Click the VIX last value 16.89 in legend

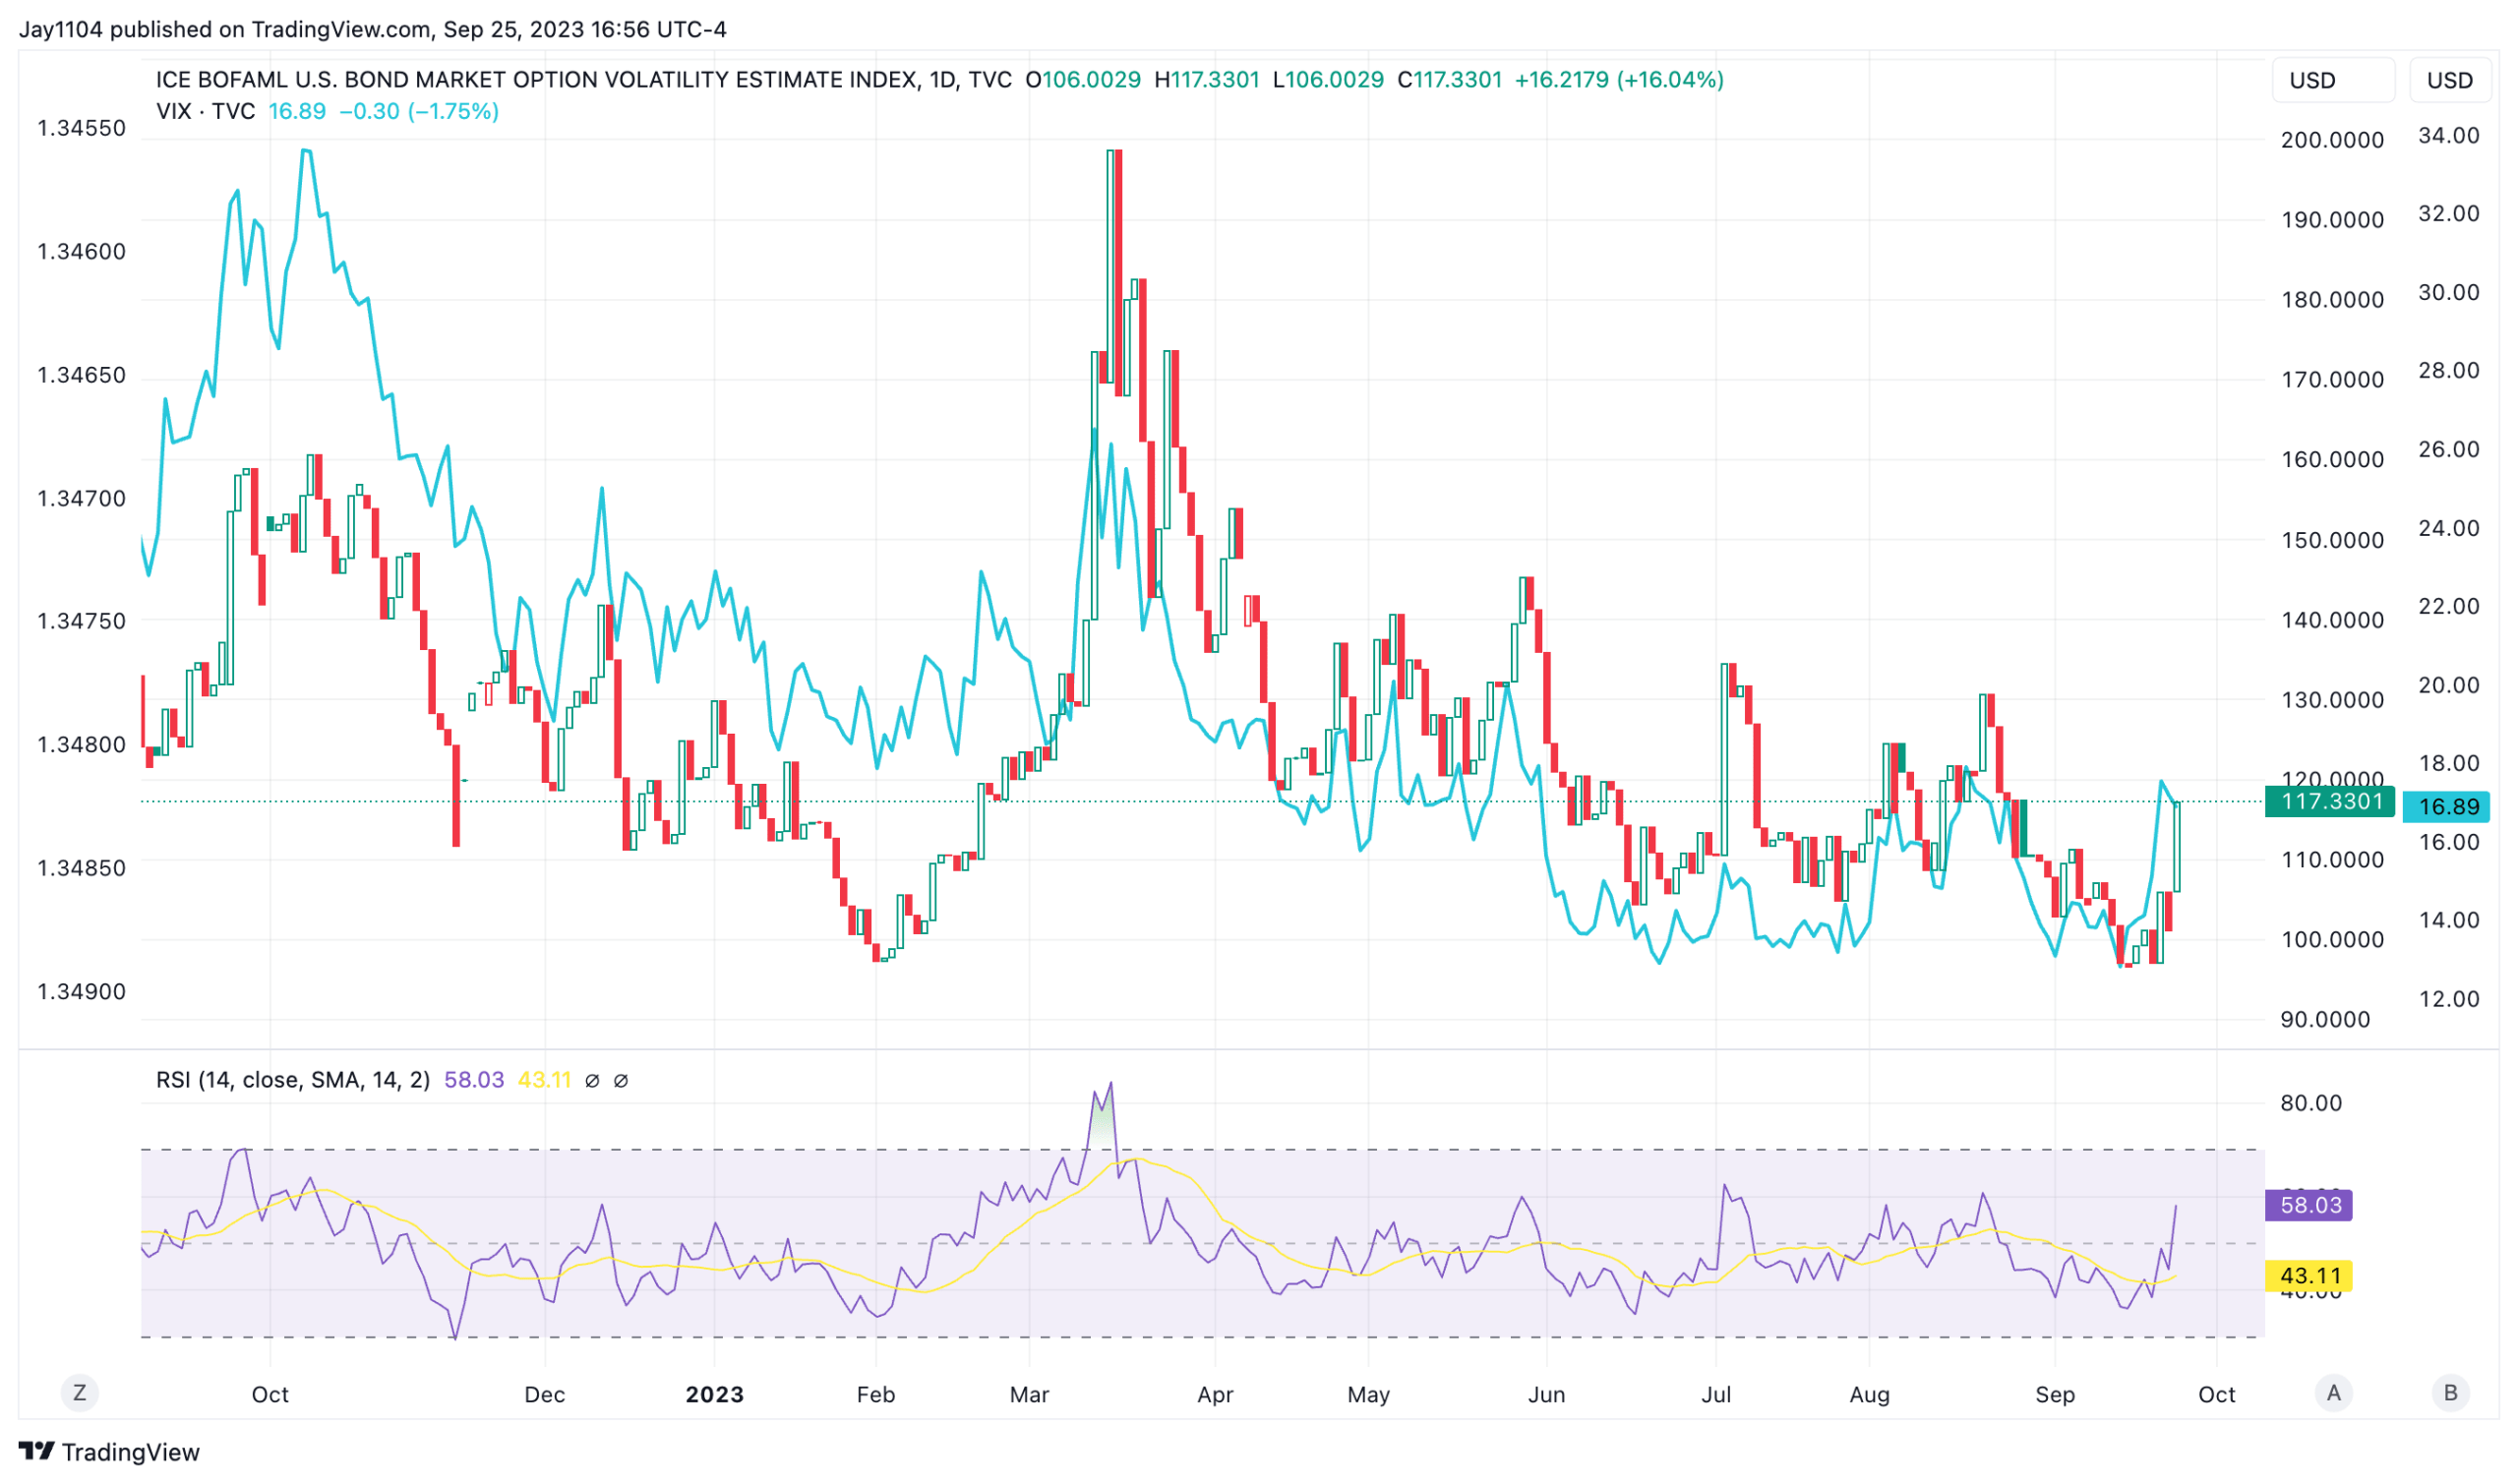click(x=297, y=111)
